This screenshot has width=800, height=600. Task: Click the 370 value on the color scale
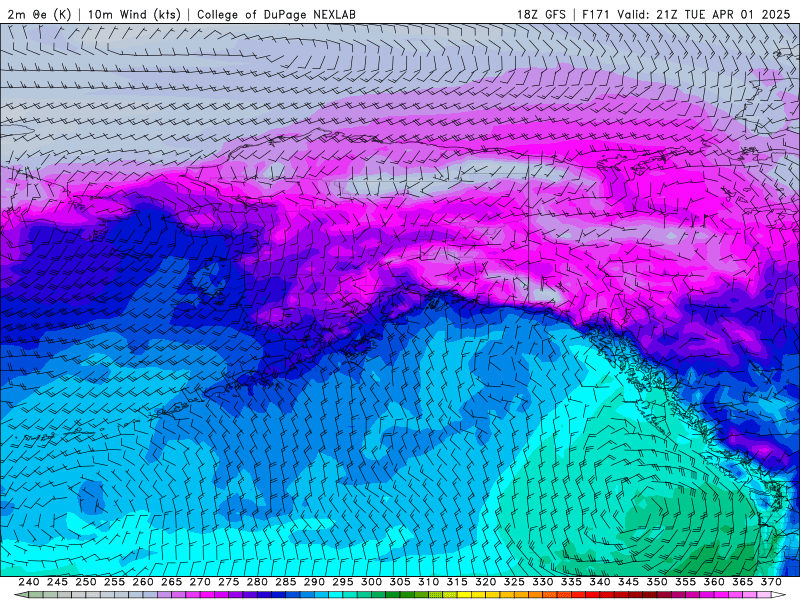771,582
